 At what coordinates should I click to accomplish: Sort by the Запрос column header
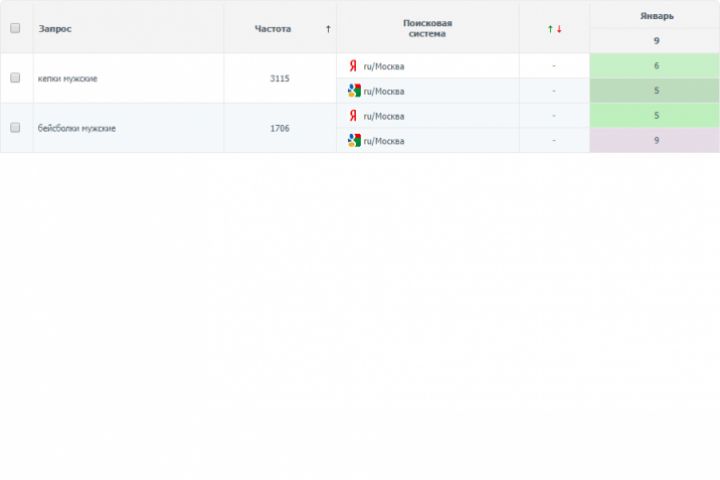click(x=55, y=28)
